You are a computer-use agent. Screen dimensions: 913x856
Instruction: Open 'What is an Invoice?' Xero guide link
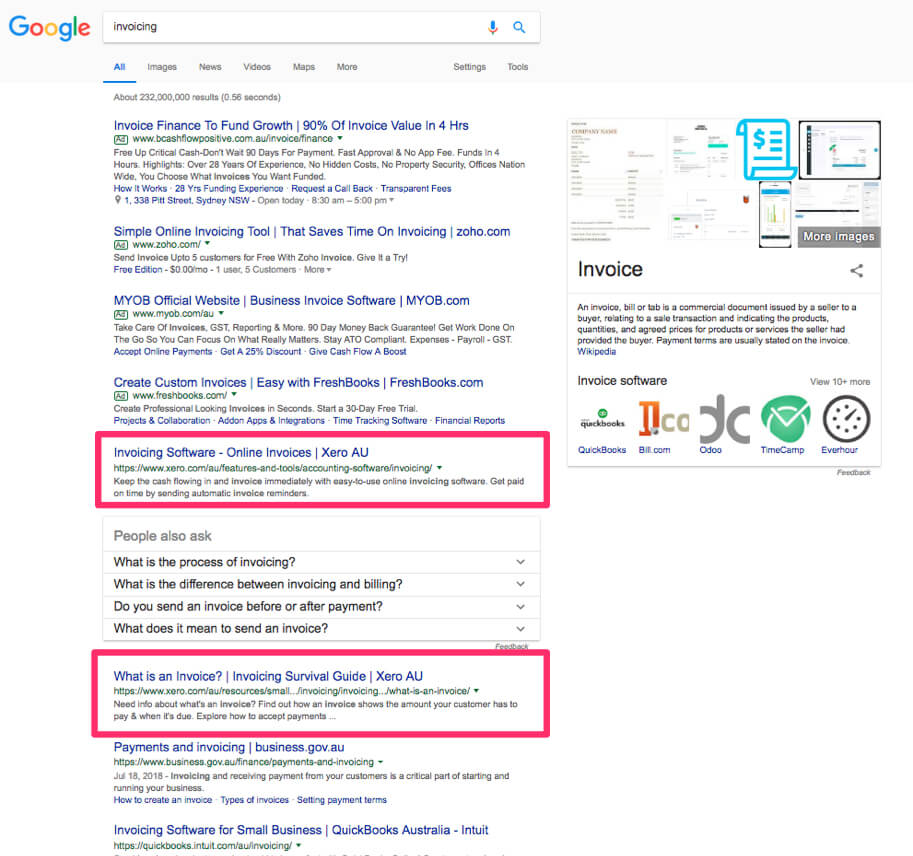coord(268,676)
